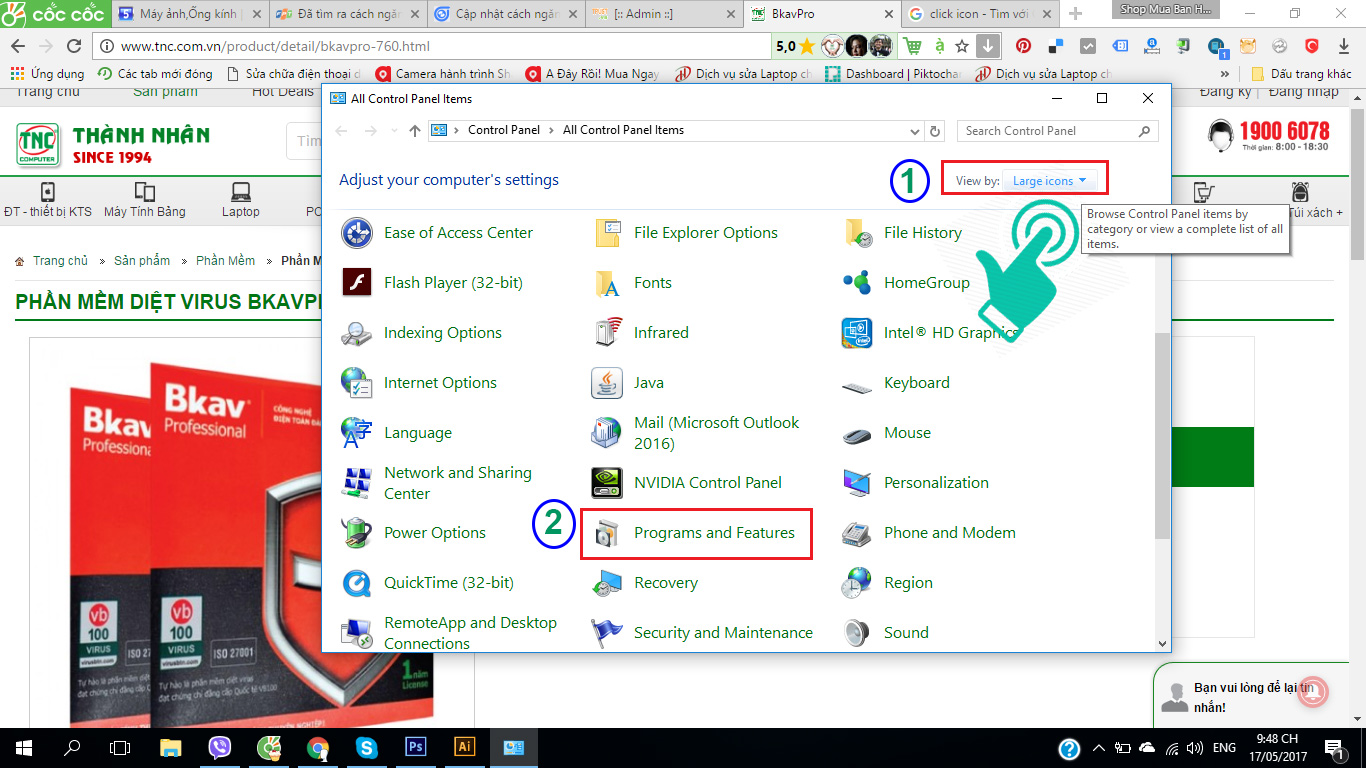1366x768 pixels.
Task: Click the Sound speaker icon
Action: point(857,633)
